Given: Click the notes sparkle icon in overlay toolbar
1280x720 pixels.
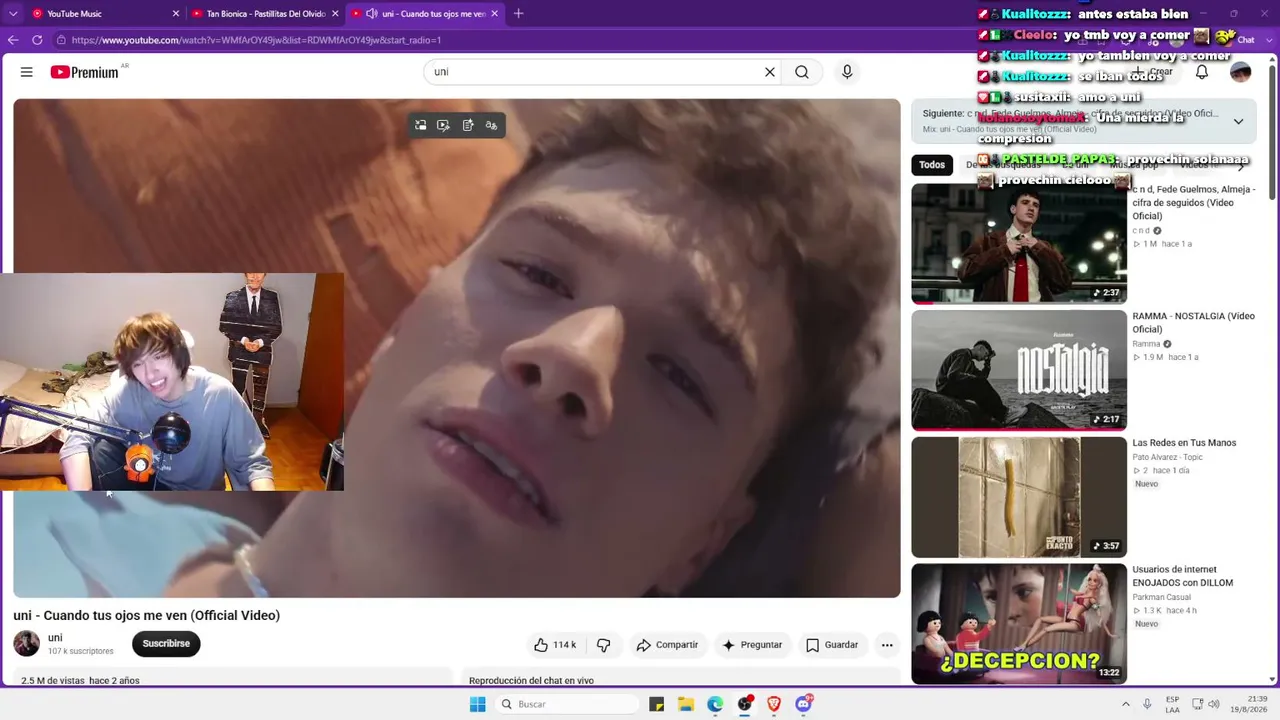Looking at the screenshot, I should coord(468,125).
